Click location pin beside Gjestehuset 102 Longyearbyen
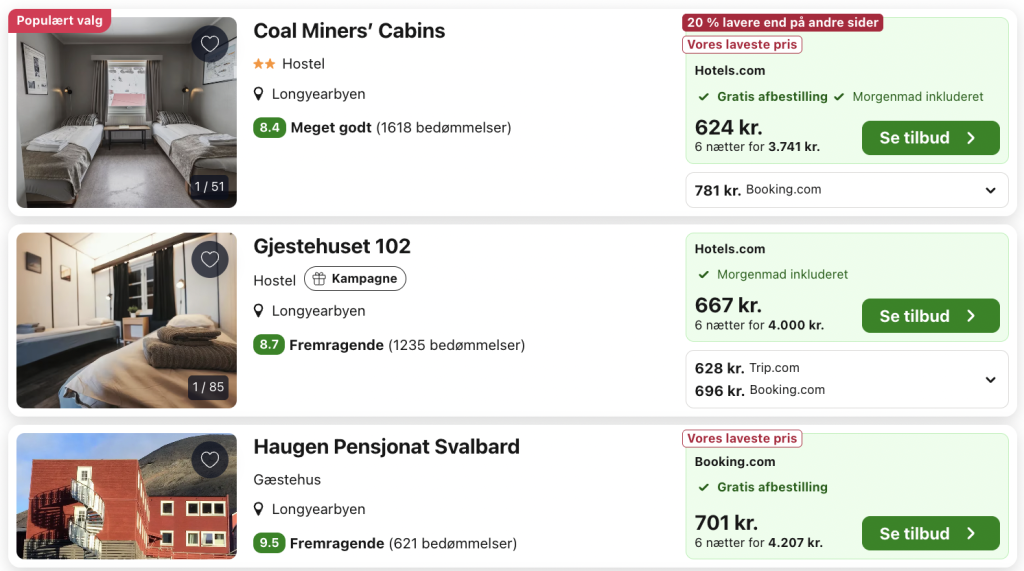The image size is (1024, 571). click(x=259, y=311)
